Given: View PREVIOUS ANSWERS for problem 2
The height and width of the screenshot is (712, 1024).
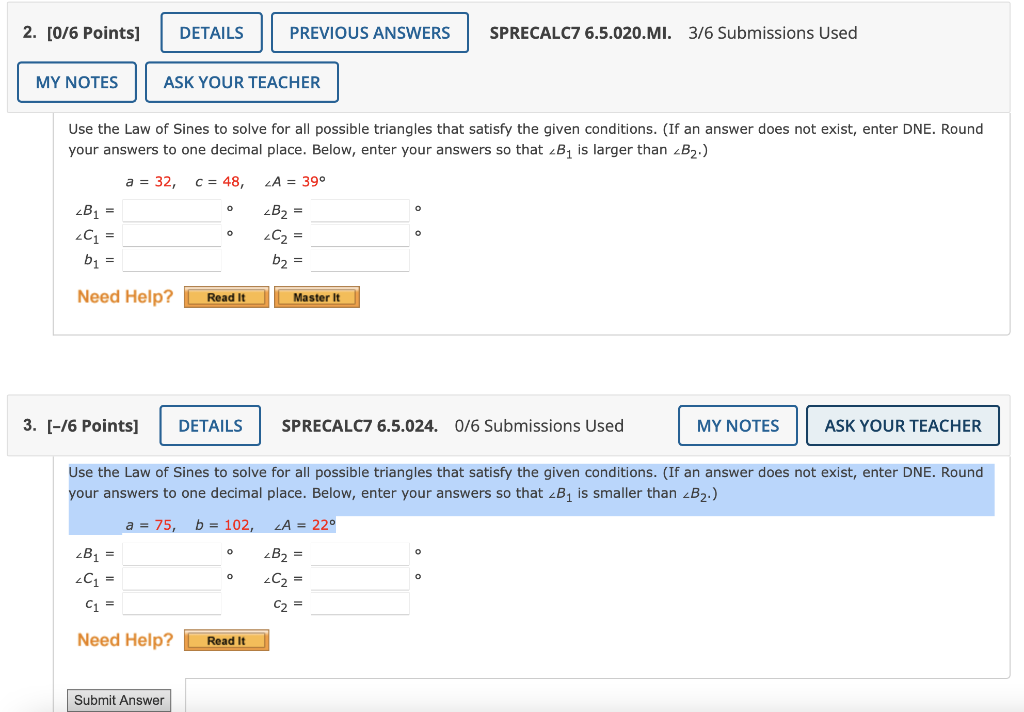Looking at the screenshot, I should [x=369, y=32].
